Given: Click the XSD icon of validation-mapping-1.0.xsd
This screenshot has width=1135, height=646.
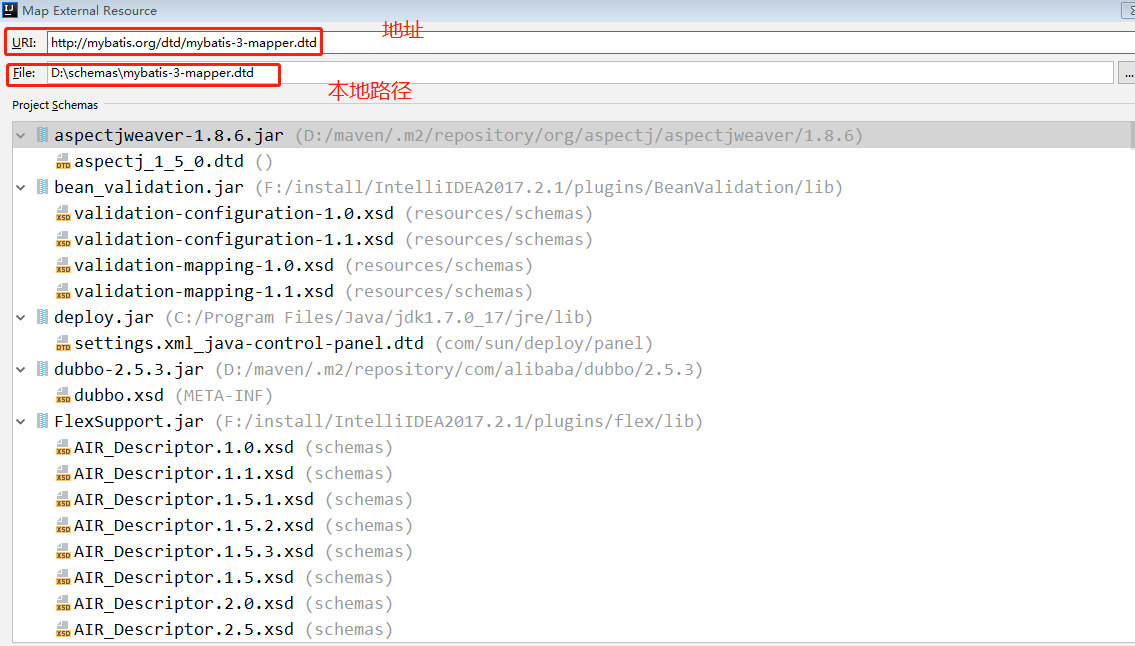Looking at the screenshot, I should [x=63, y=266].
